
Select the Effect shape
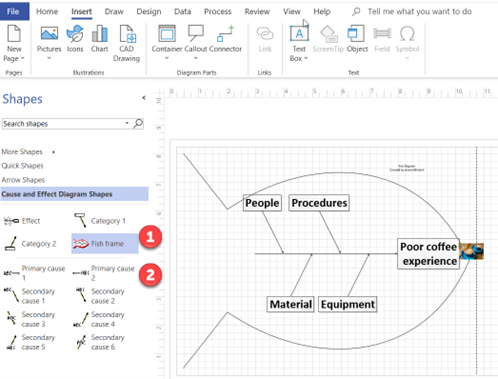click(x=22, y=221)
